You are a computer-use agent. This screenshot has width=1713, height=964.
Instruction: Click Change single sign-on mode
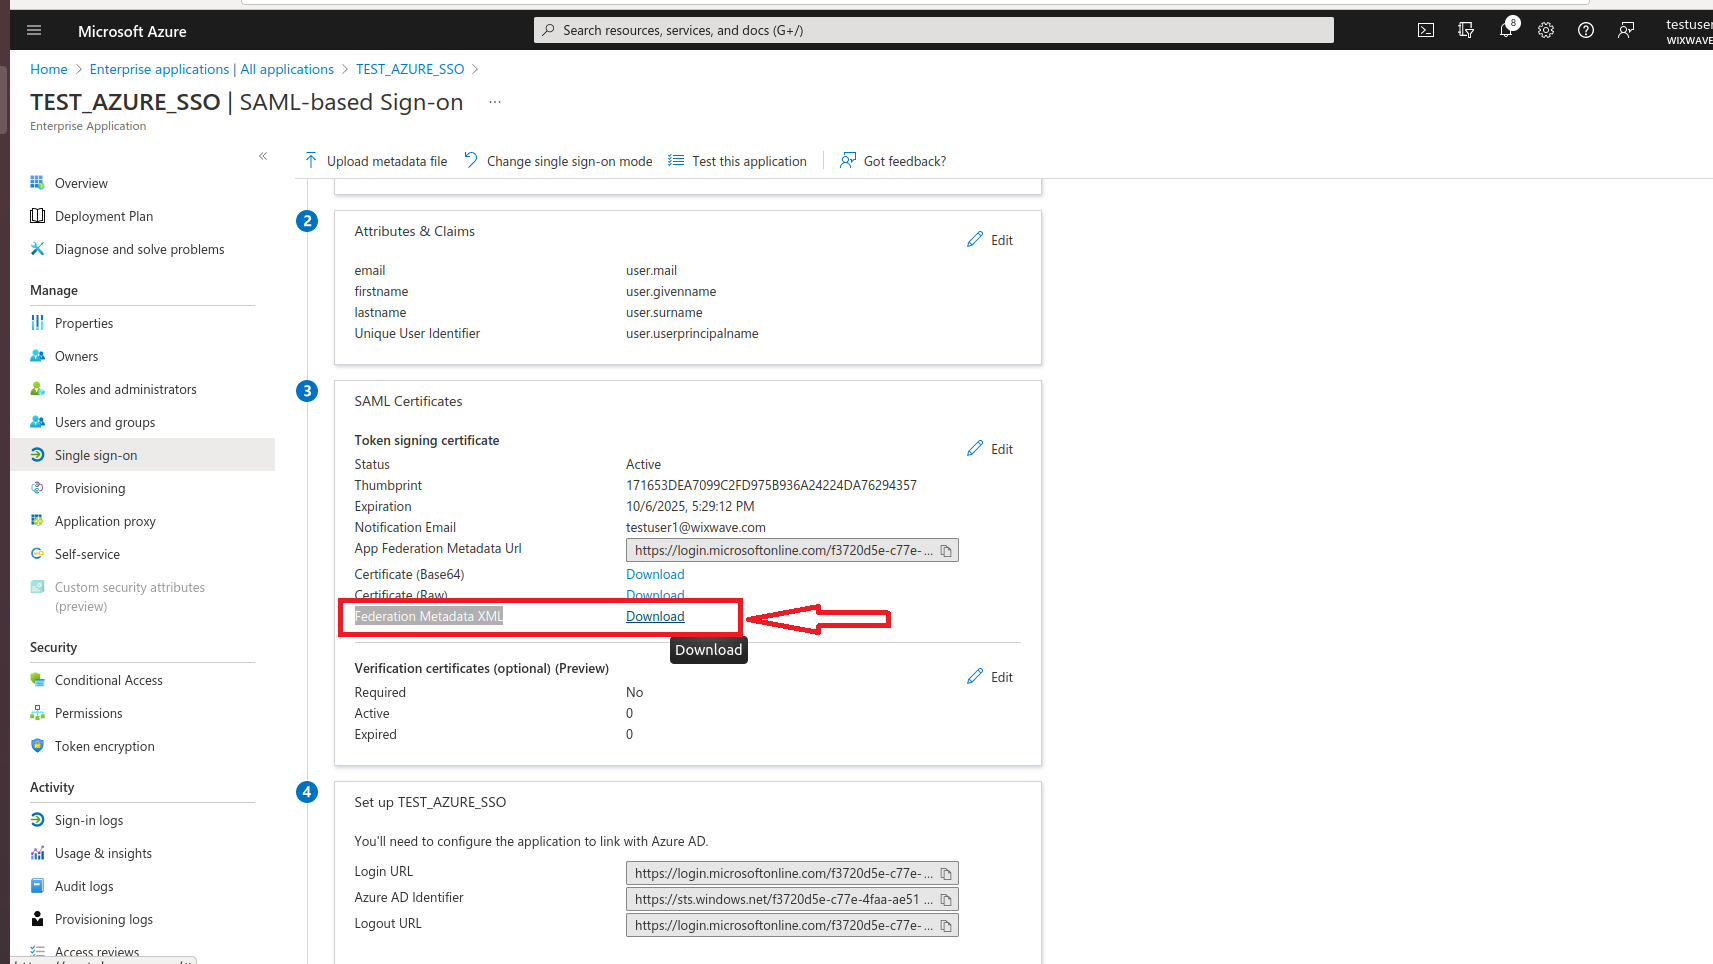pos(558,161)
